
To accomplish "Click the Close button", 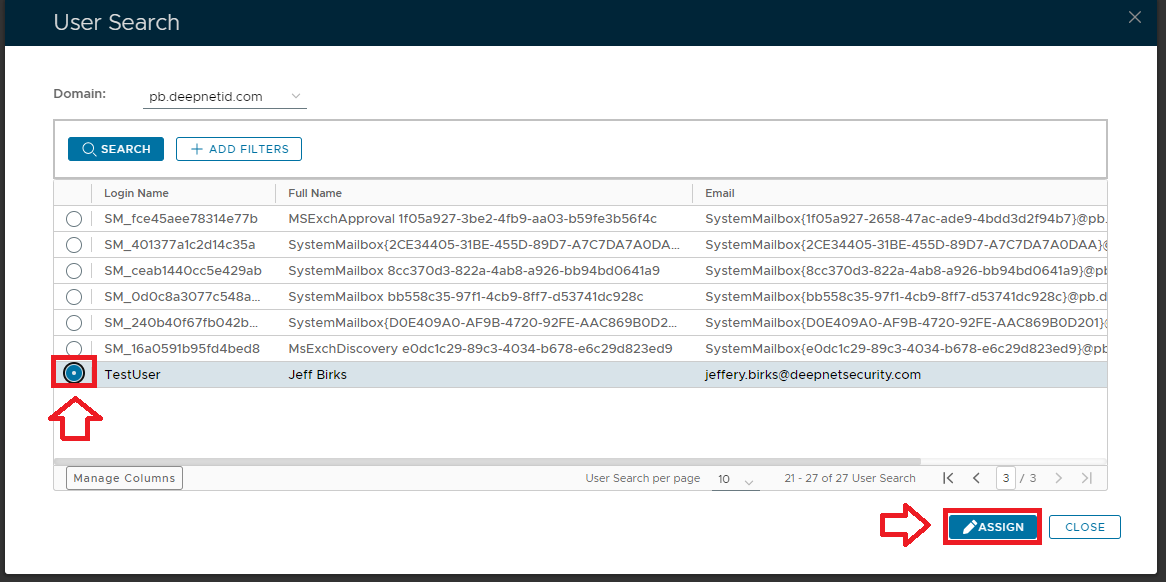I will (1085, 527).
